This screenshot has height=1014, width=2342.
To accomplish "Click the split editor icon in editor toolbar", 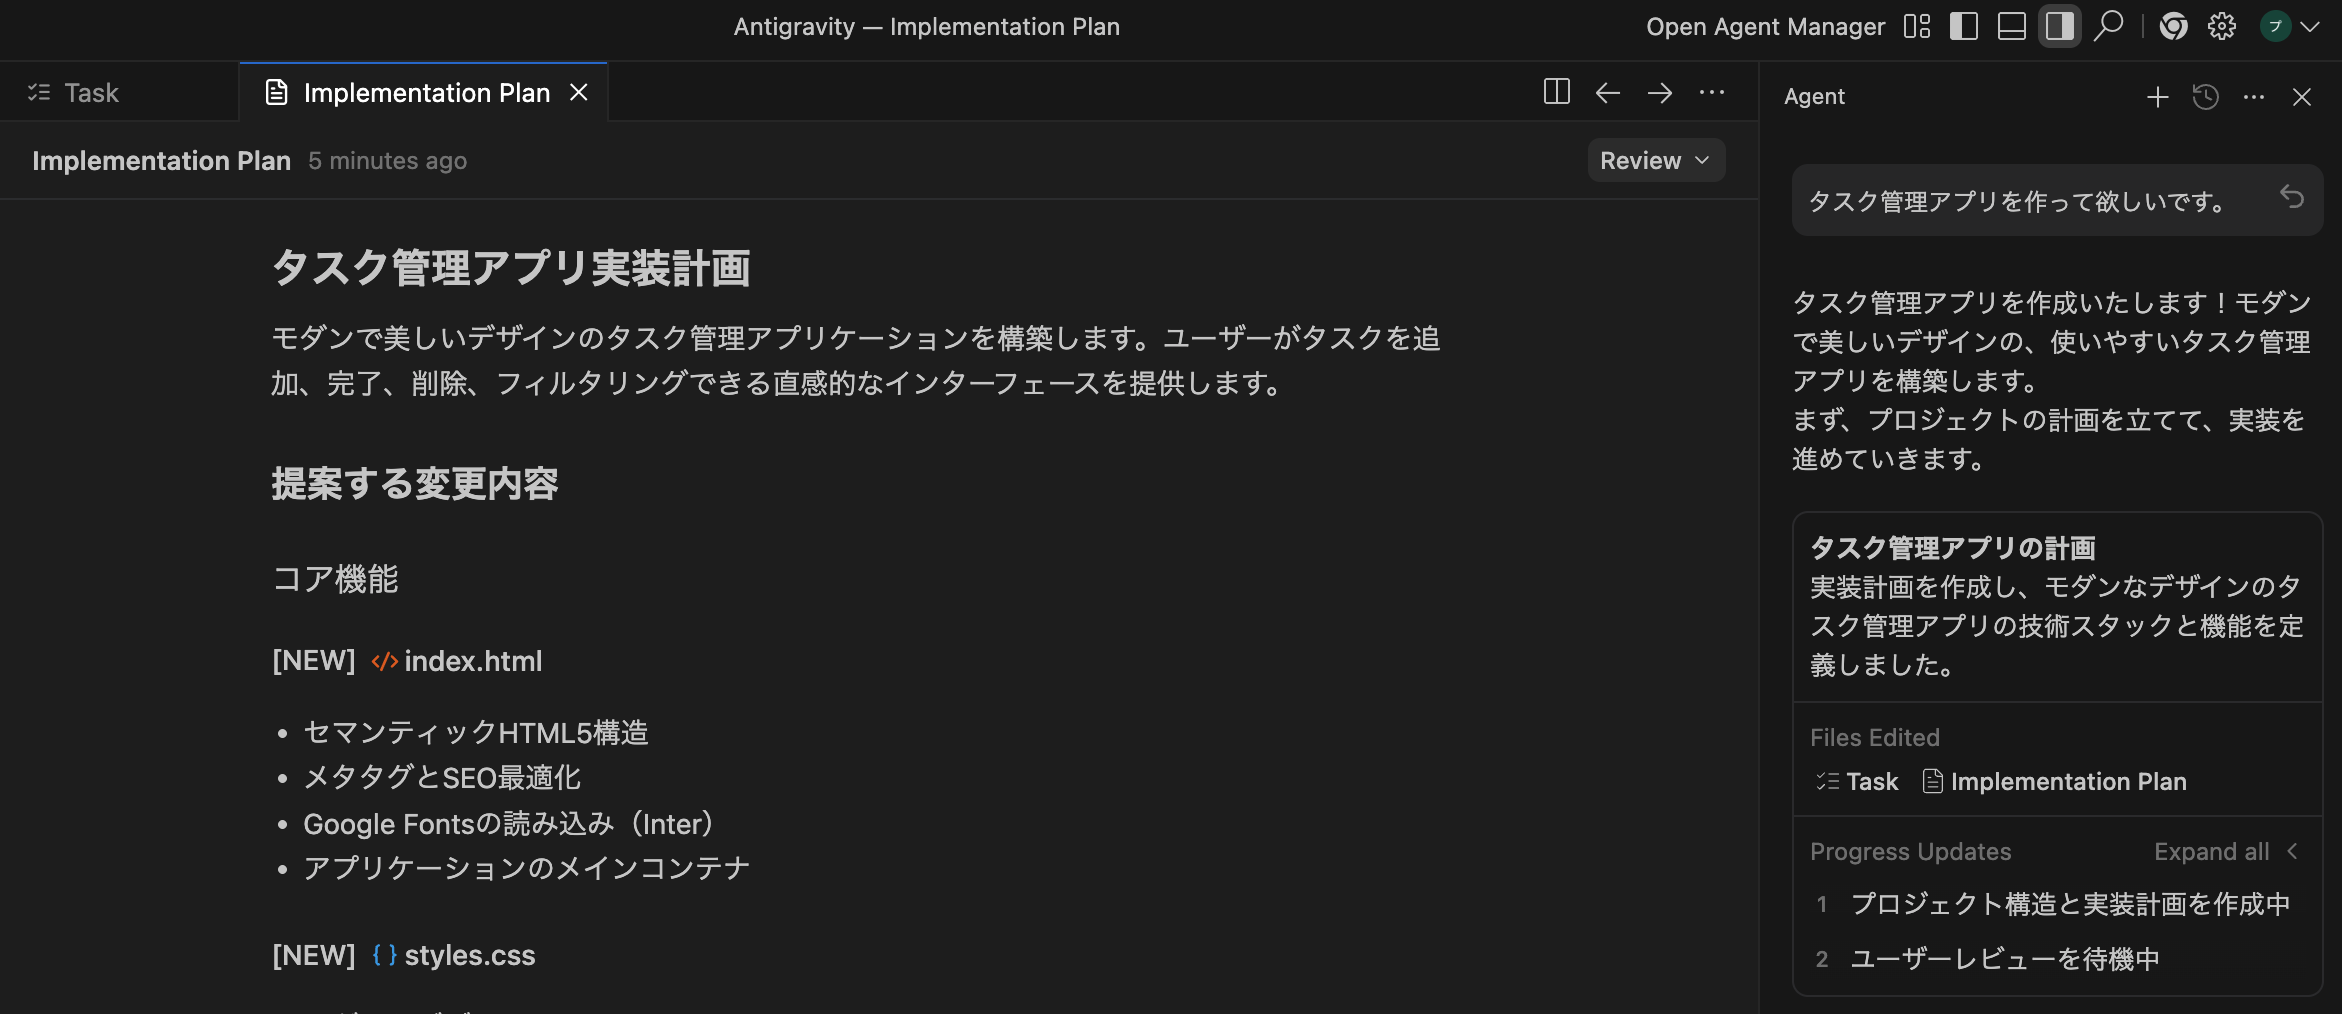I will pyautogui.click(x=1556, y=92).
